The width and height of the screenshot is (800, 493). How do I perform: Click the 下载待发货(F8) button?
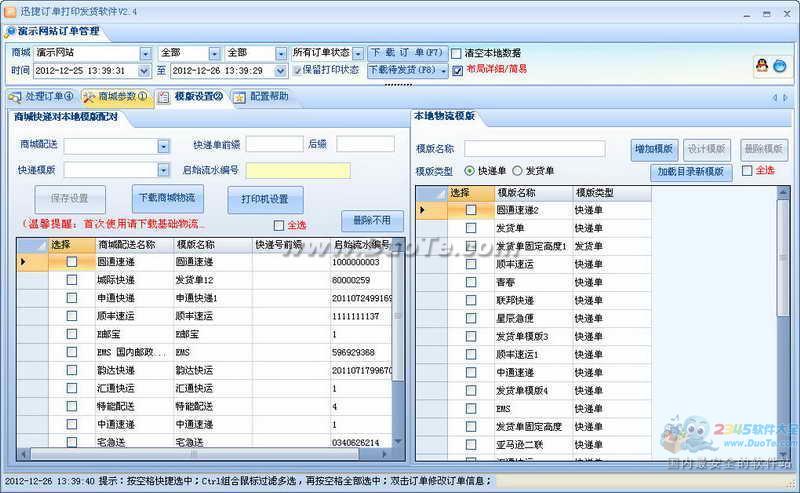tap(403, 70)
